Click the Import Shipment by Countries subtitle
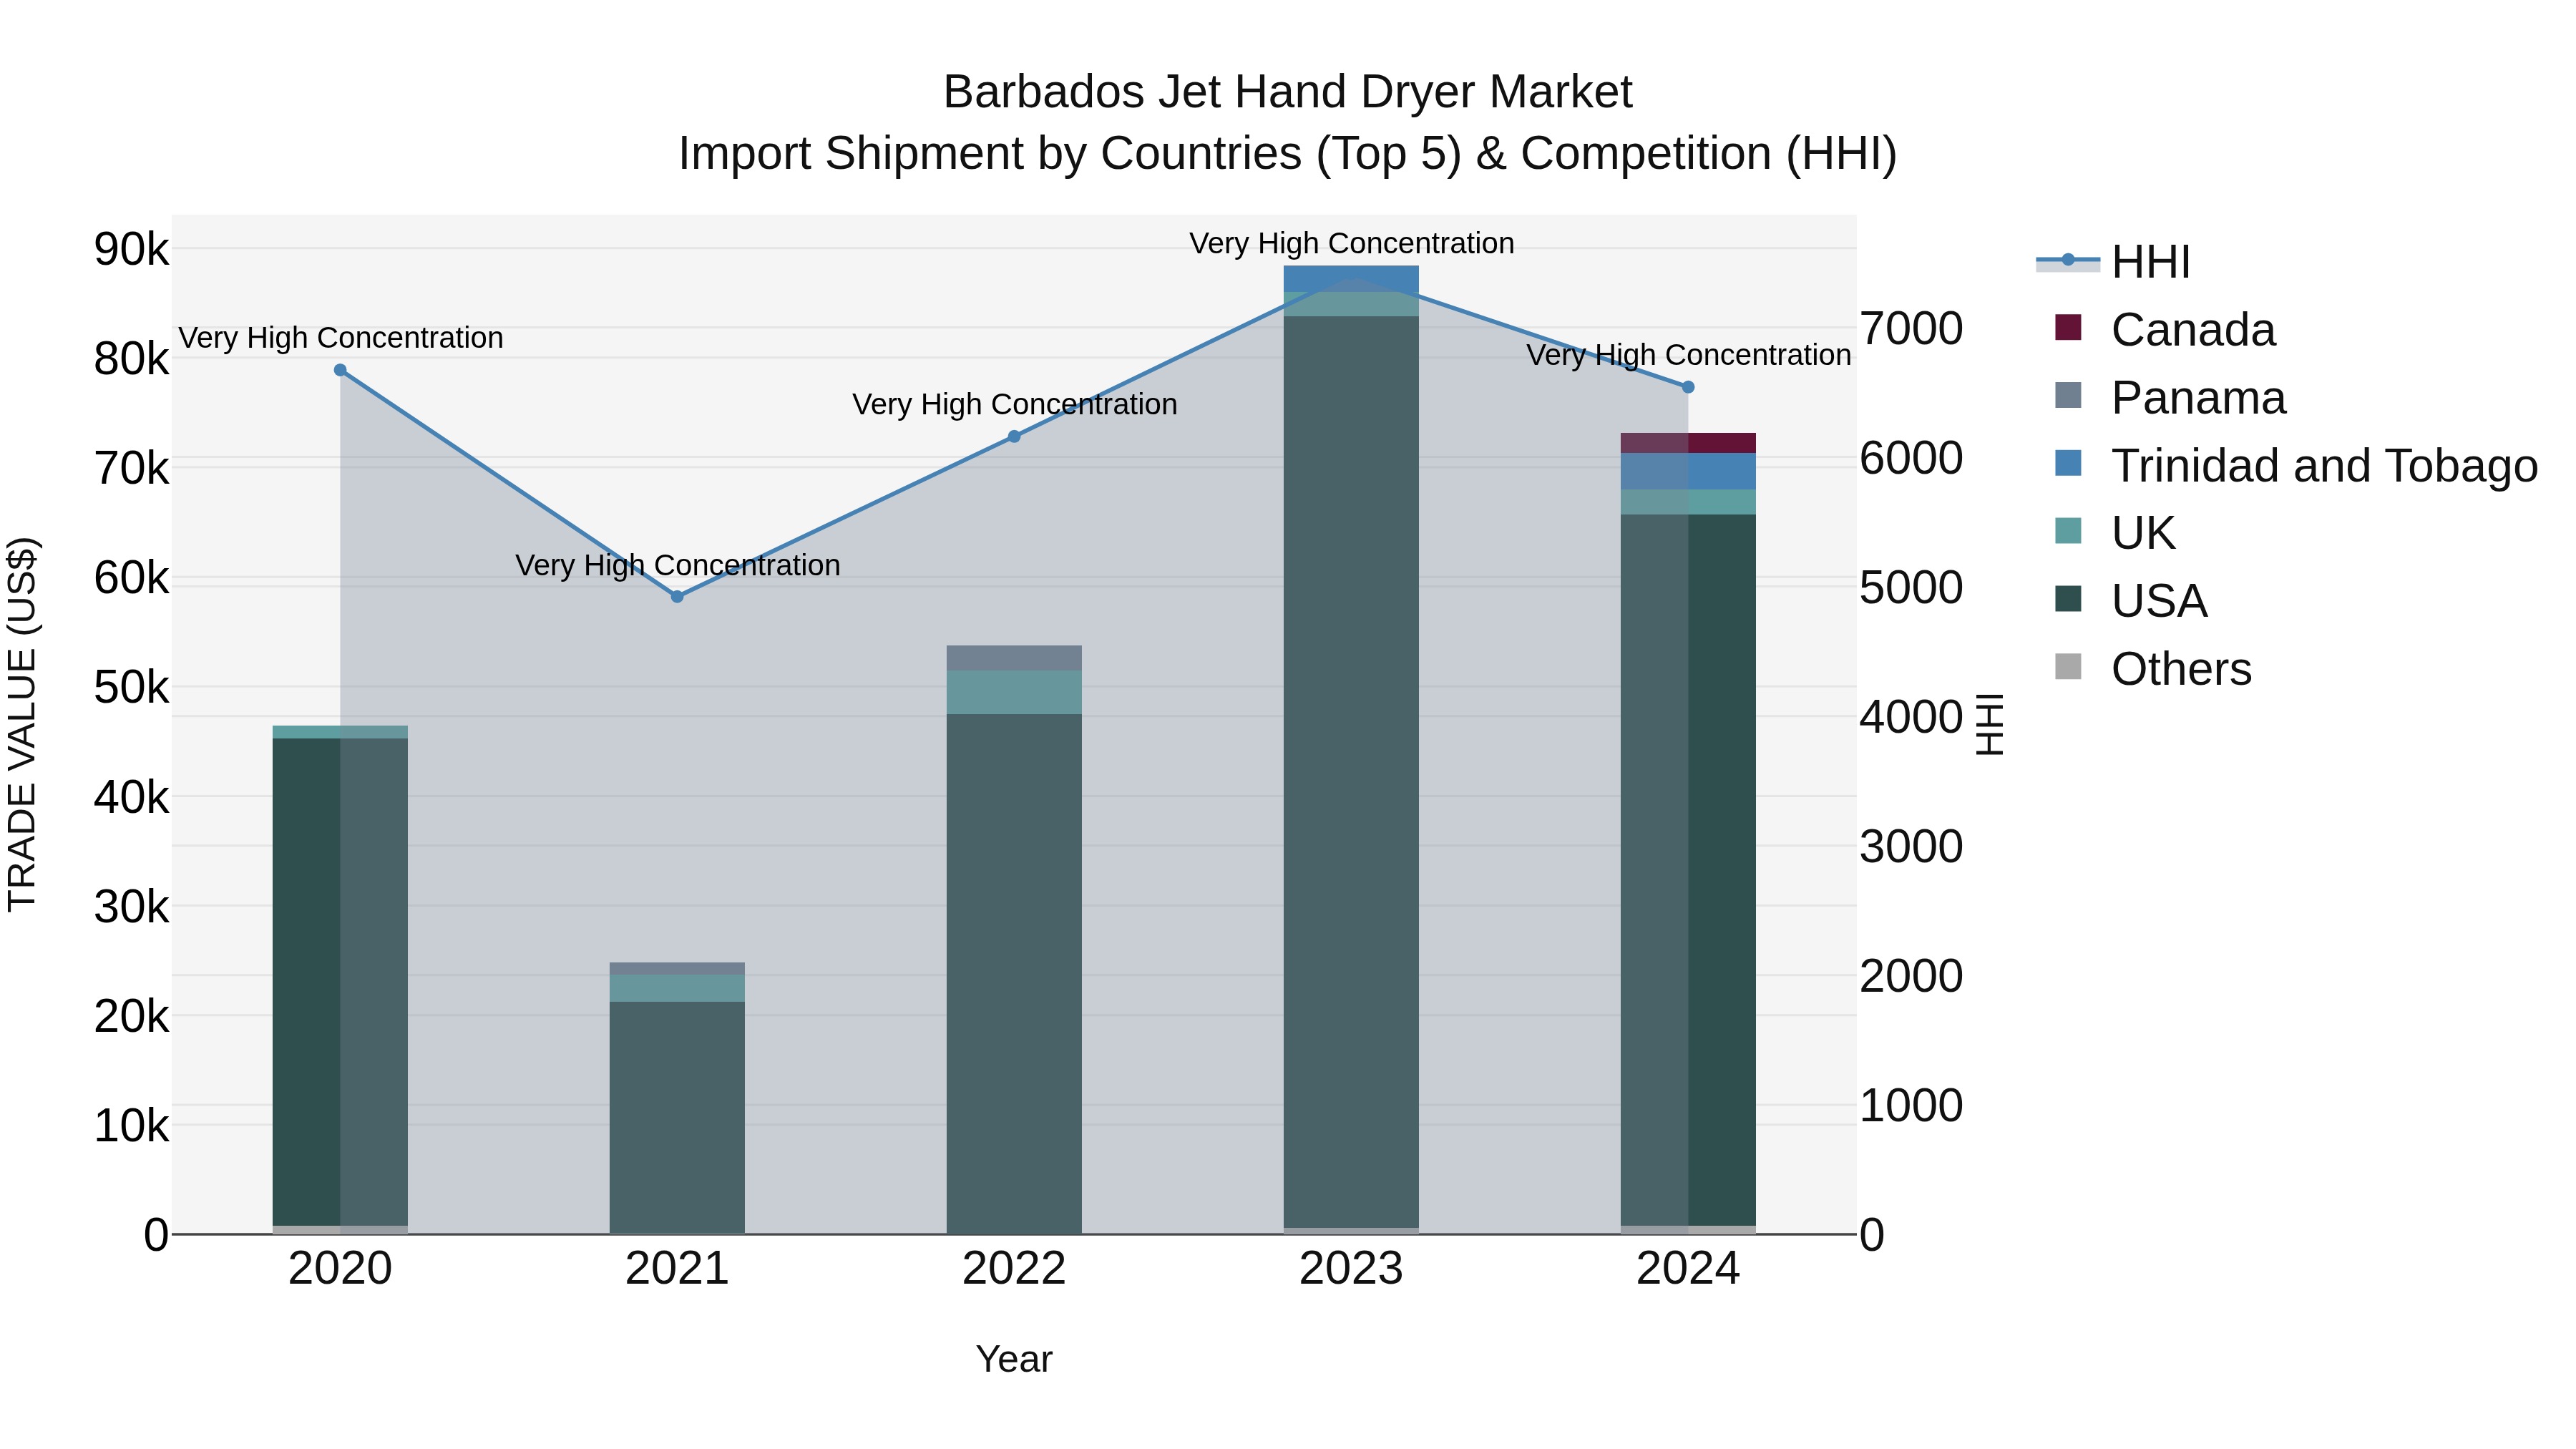 tap(1288, 154)
